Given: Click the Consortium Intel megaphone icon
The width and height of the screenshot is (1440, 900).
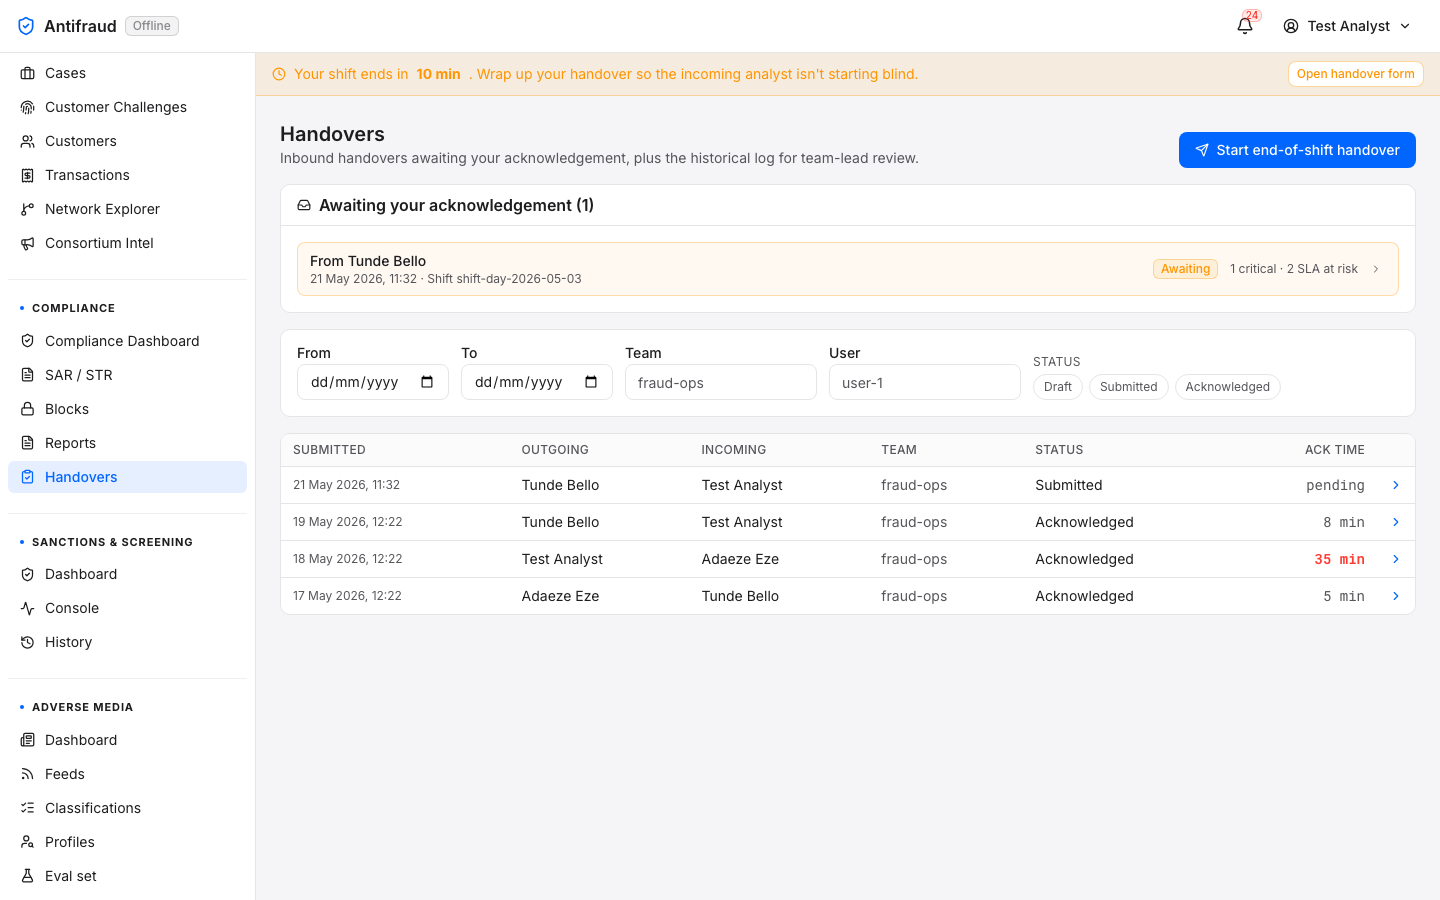Looking at the screenshot, I should coord(28,243).
